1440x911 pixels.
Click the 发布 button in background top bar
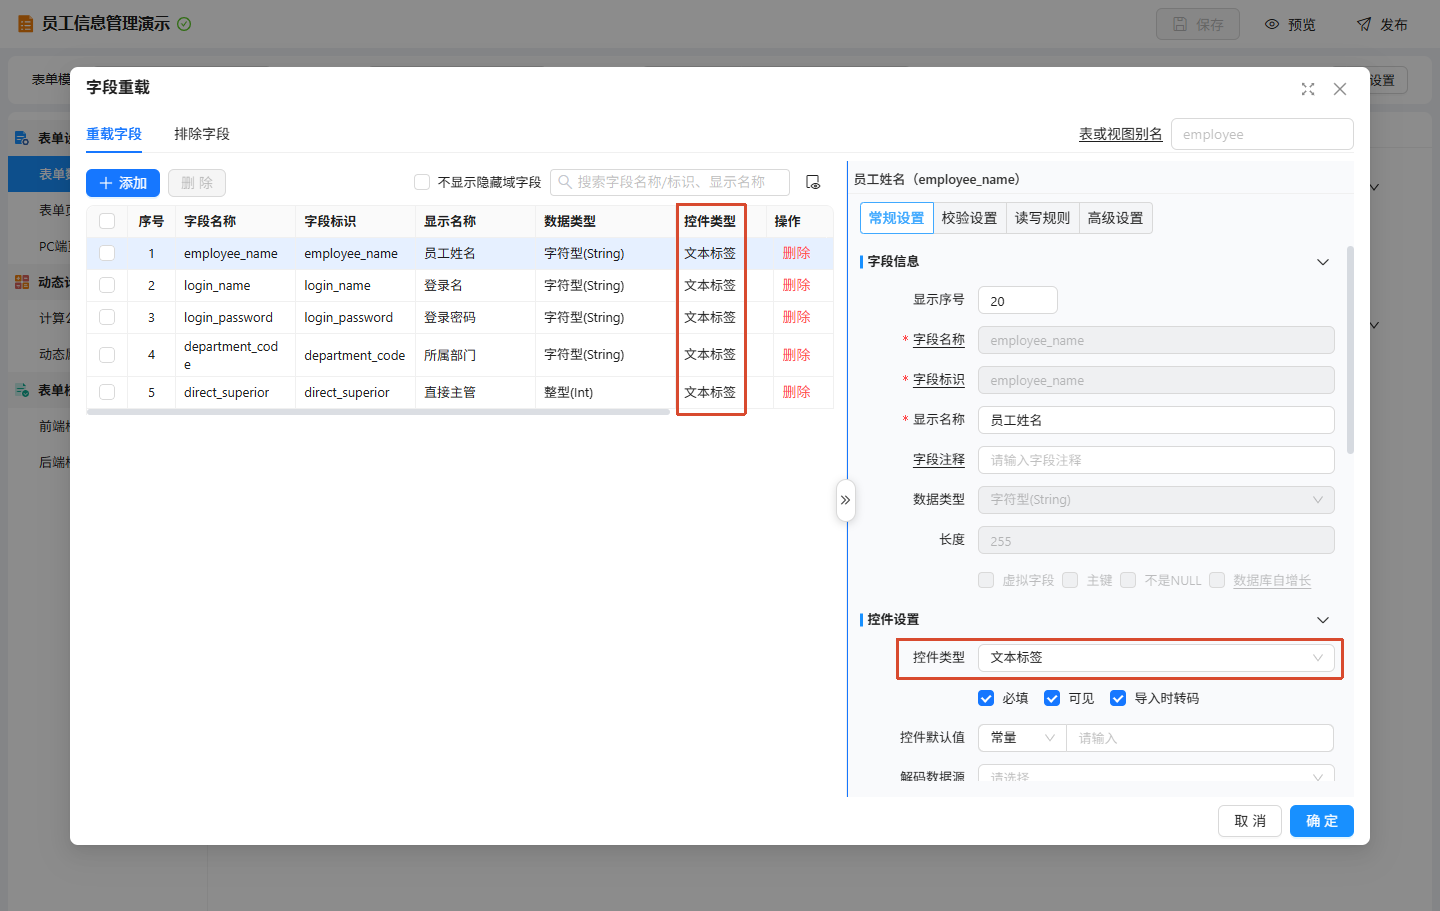[1382, 24]
